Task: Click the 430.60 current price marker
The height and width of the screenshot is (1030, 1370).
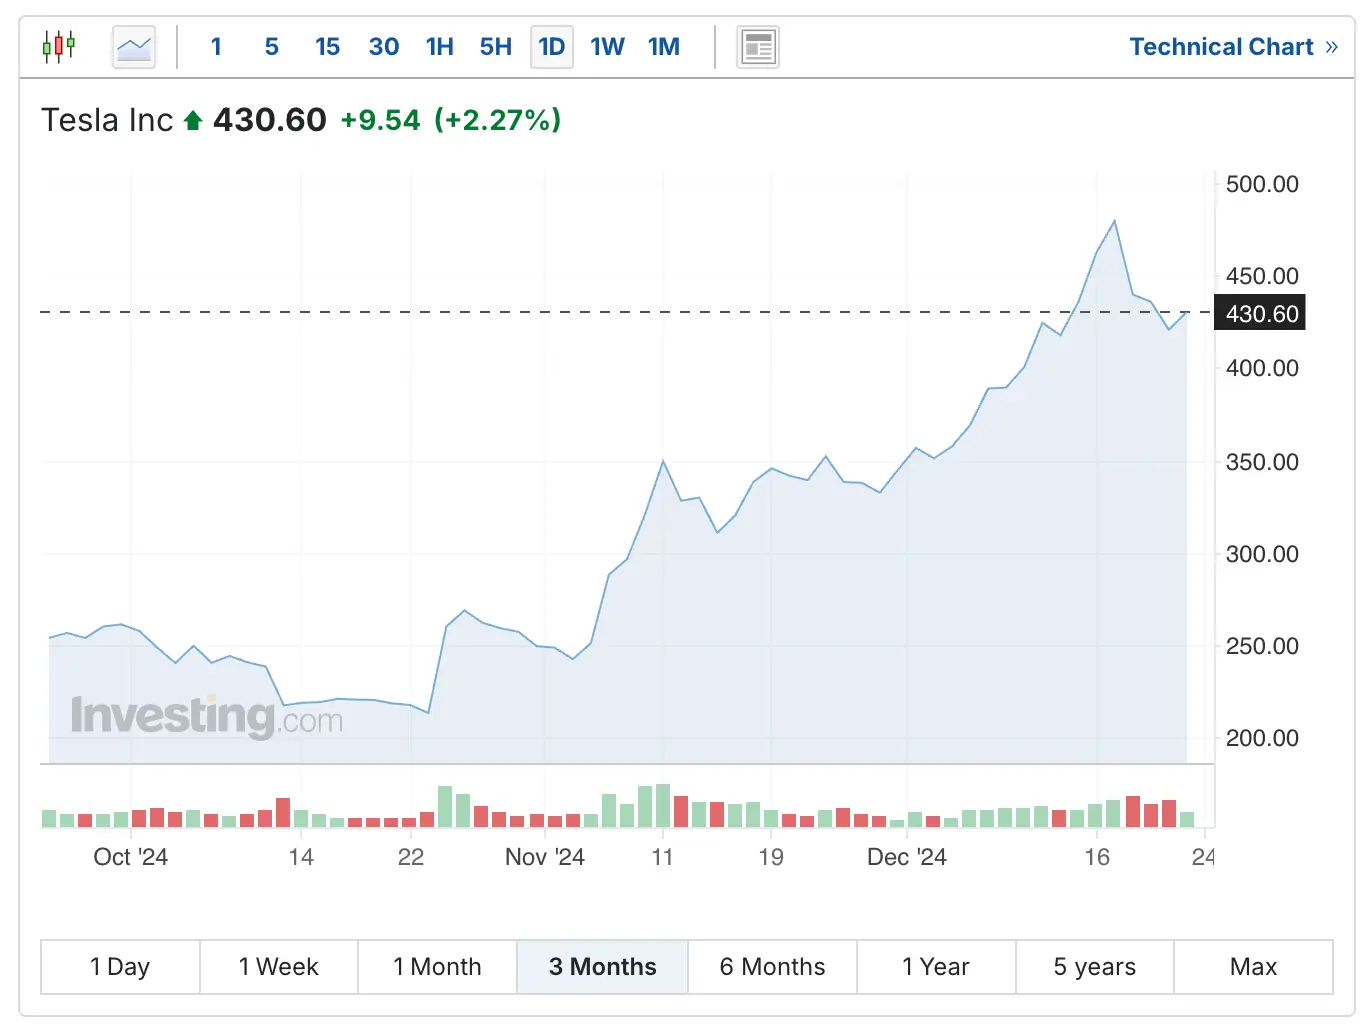Action: pyautogui.click(x=1260, y=314)
